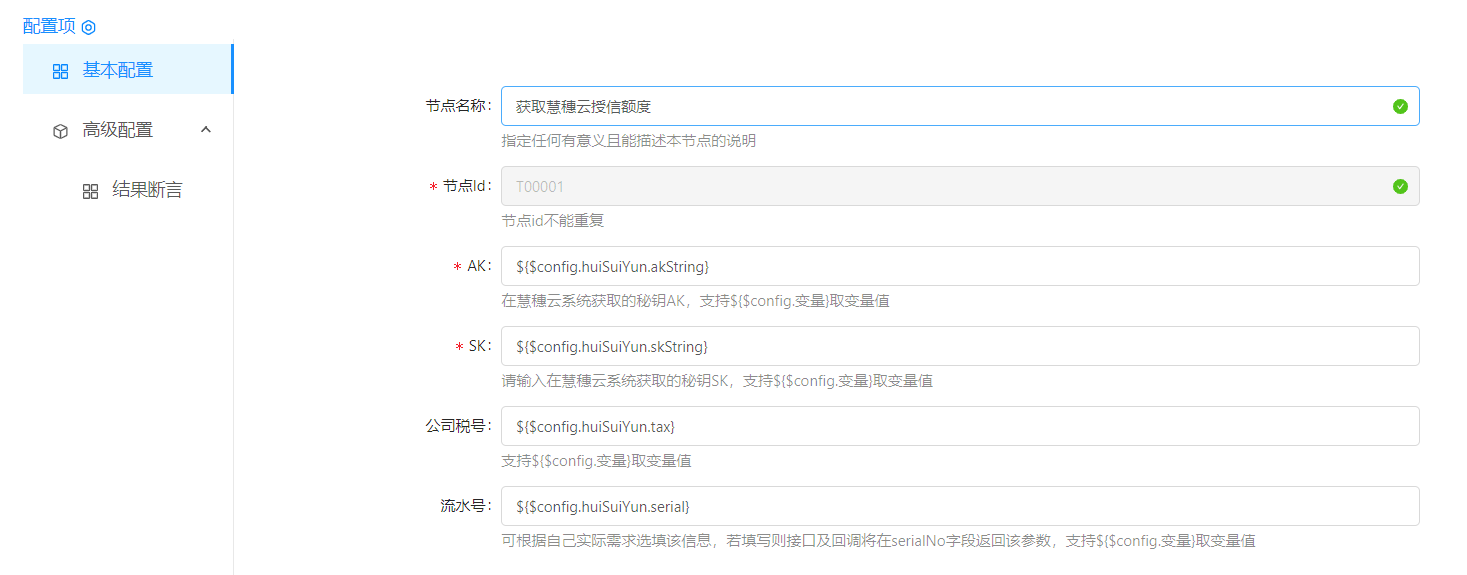The image size is (1467, 575).
Task: Click the required AK field label
Action: coord(474,266)
